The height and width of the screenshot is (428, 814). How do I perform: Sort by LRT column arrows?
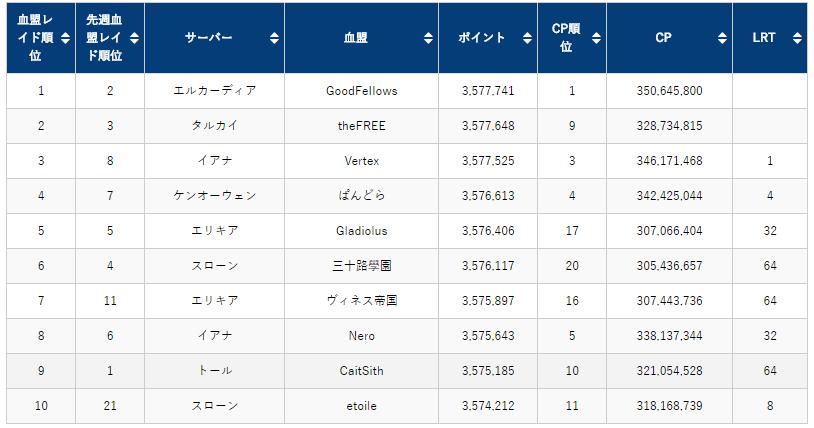[796, 38]
